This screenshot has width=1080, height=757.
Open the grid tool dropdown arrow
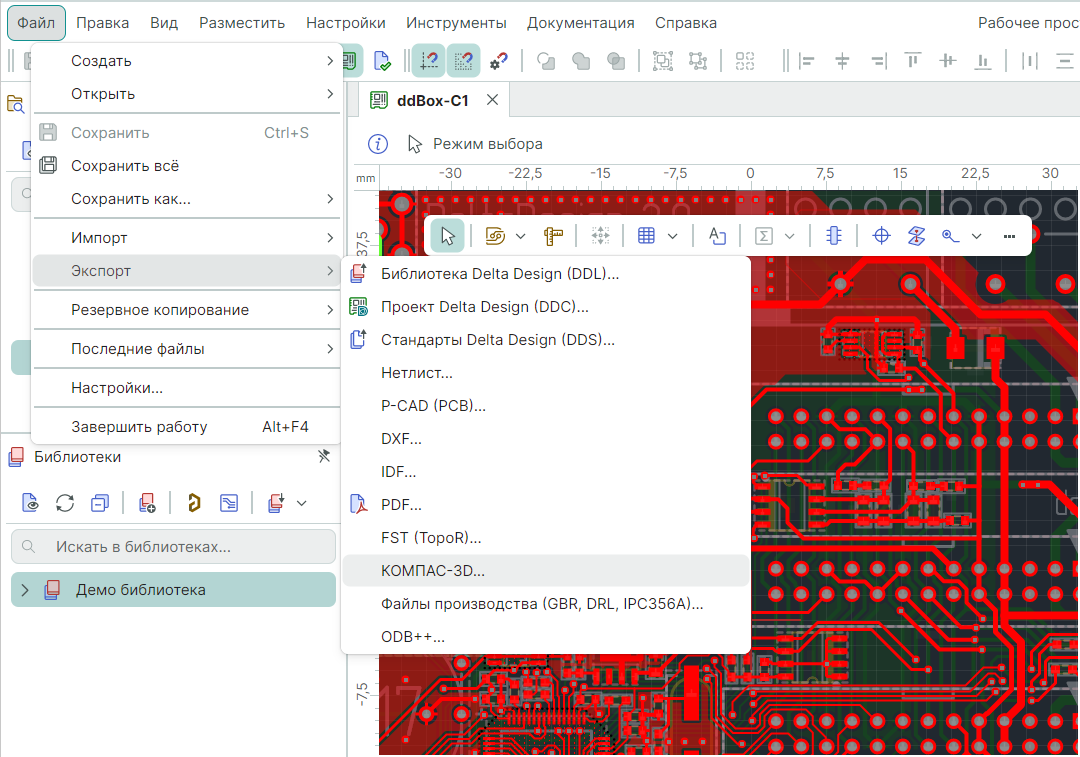point(673,236)
